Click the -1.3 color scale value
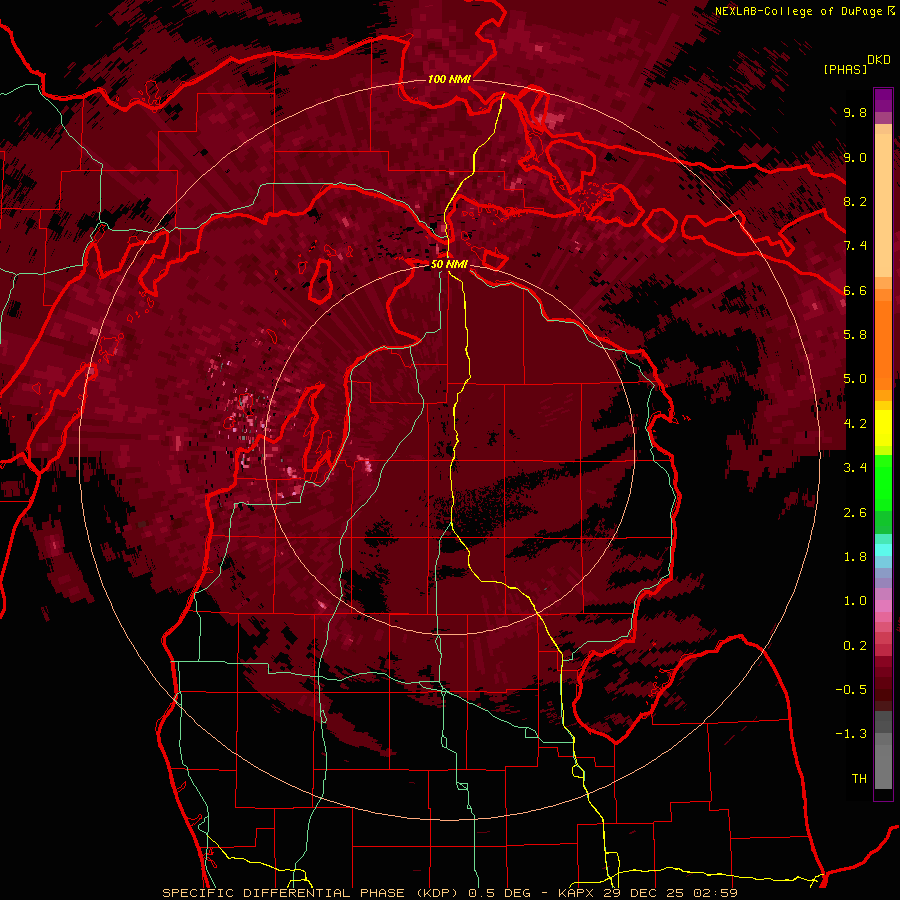The image size is (900, 900). [851, 734]
